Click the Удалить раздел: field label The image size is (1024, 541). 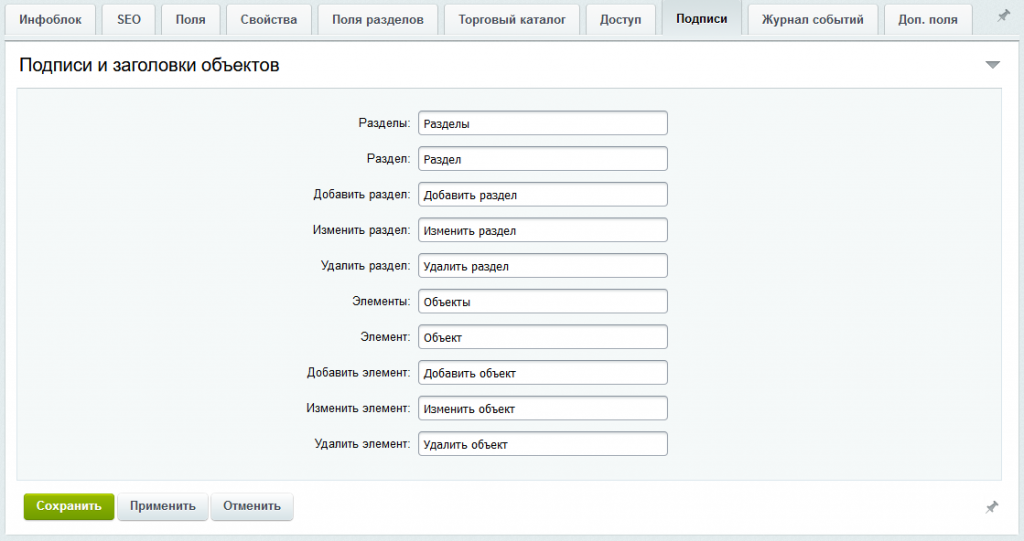[366, 265]
